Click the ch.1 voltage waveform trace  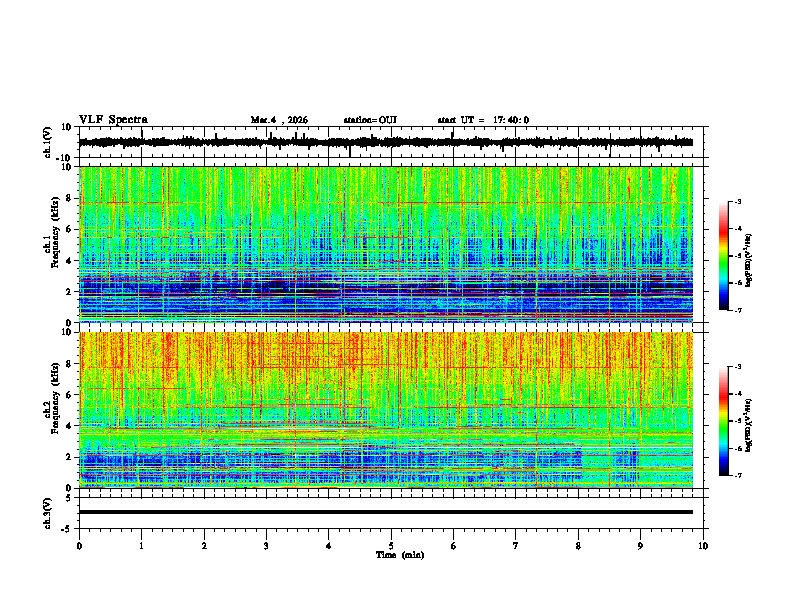[x=386, y=142]
